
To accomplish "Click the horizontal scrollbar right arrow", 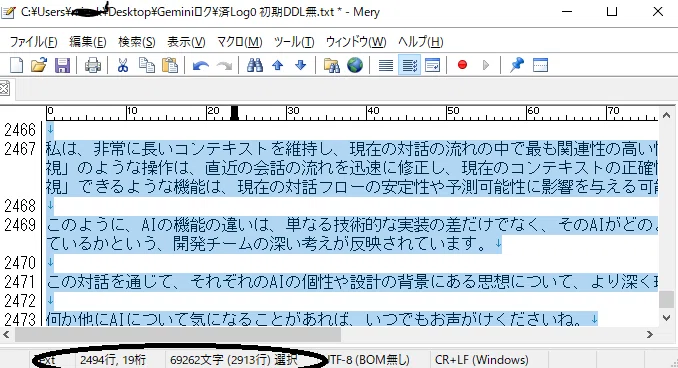I will (650, 334).
